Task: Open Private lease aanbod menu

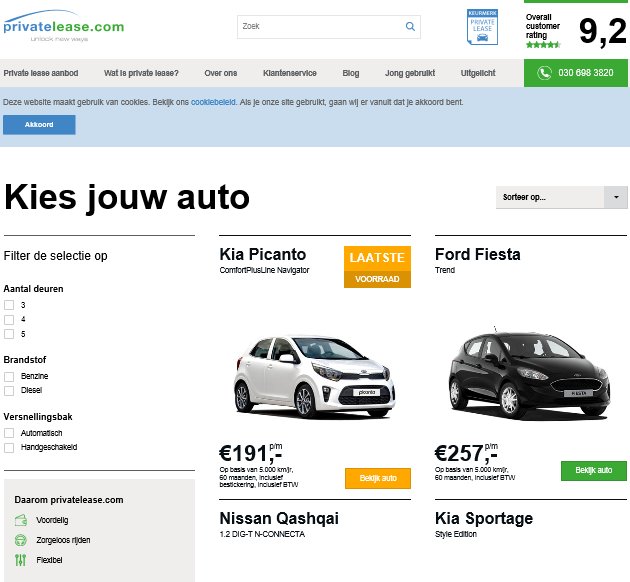Action: pos(41,73)
